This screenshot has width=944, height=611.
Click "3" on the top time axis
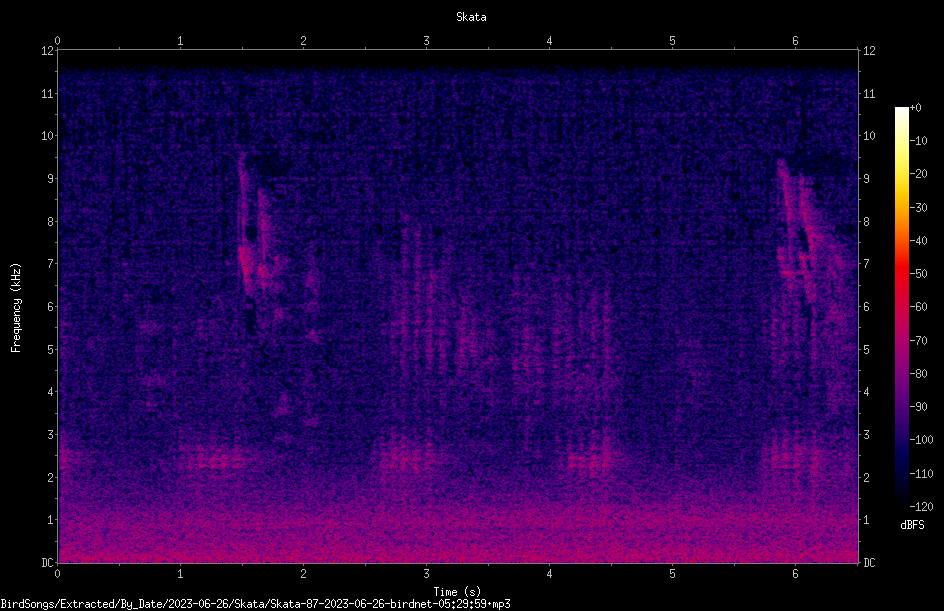pos(426,41)
